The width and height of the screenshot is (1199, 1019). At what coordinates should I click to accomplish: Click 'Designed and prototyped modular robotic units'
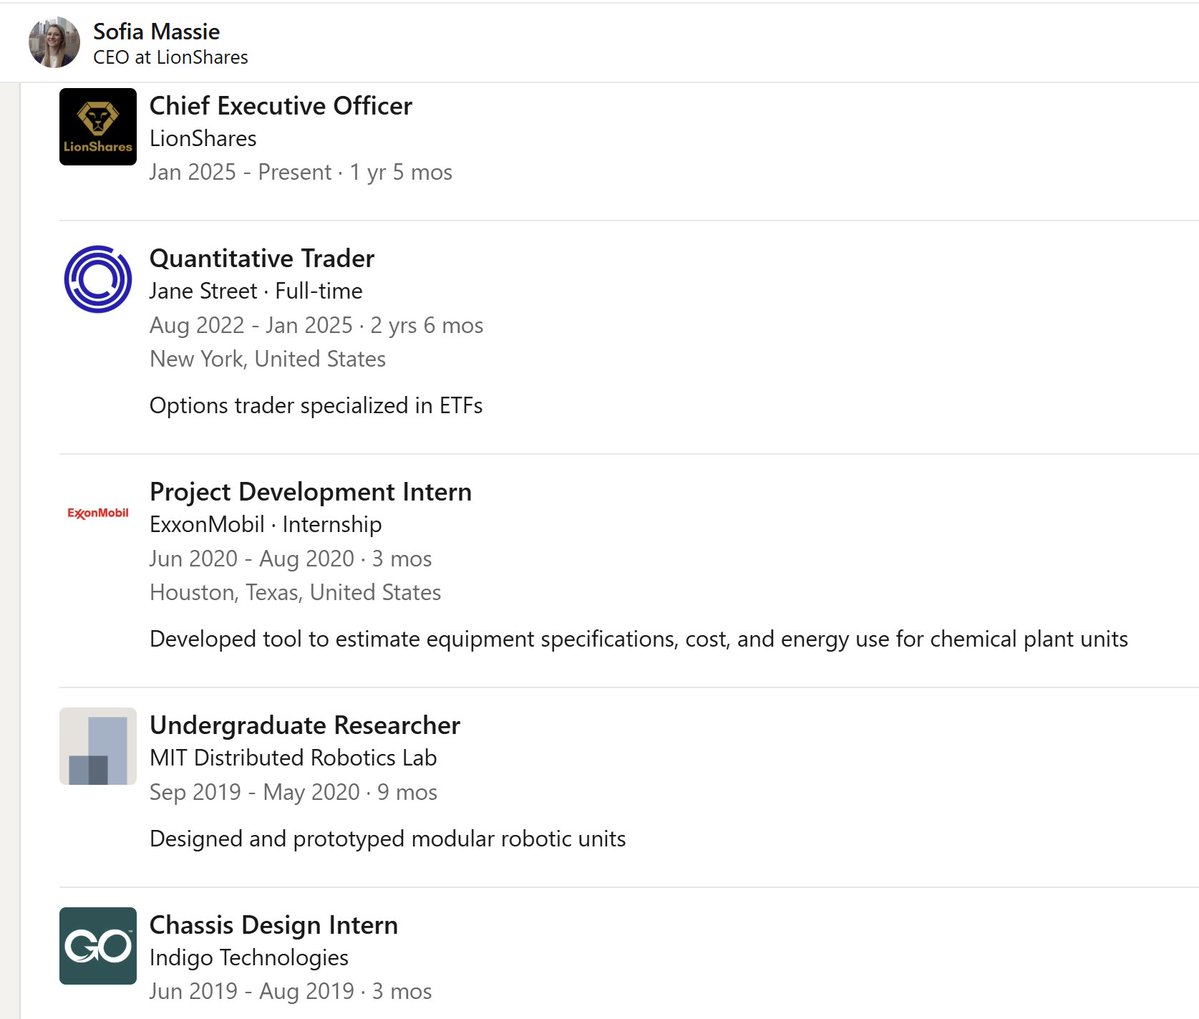388,839
